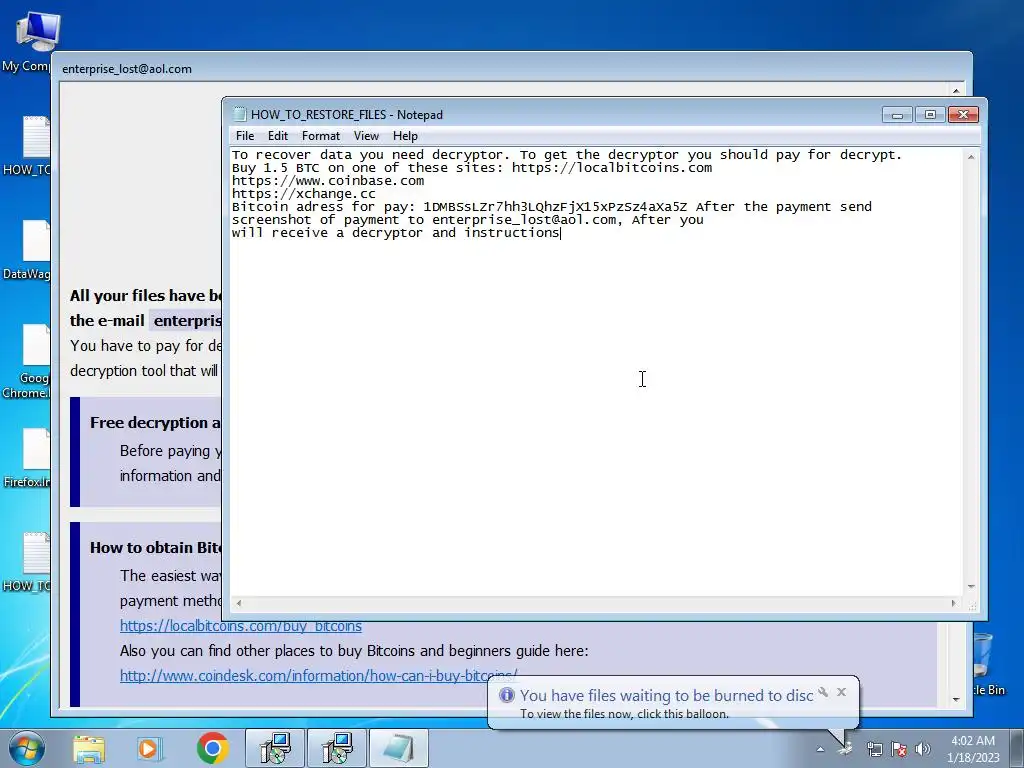The height and width of the screenshot is (768, 1024).
Task: Click the network tray icon
Action: pos(874,749)
